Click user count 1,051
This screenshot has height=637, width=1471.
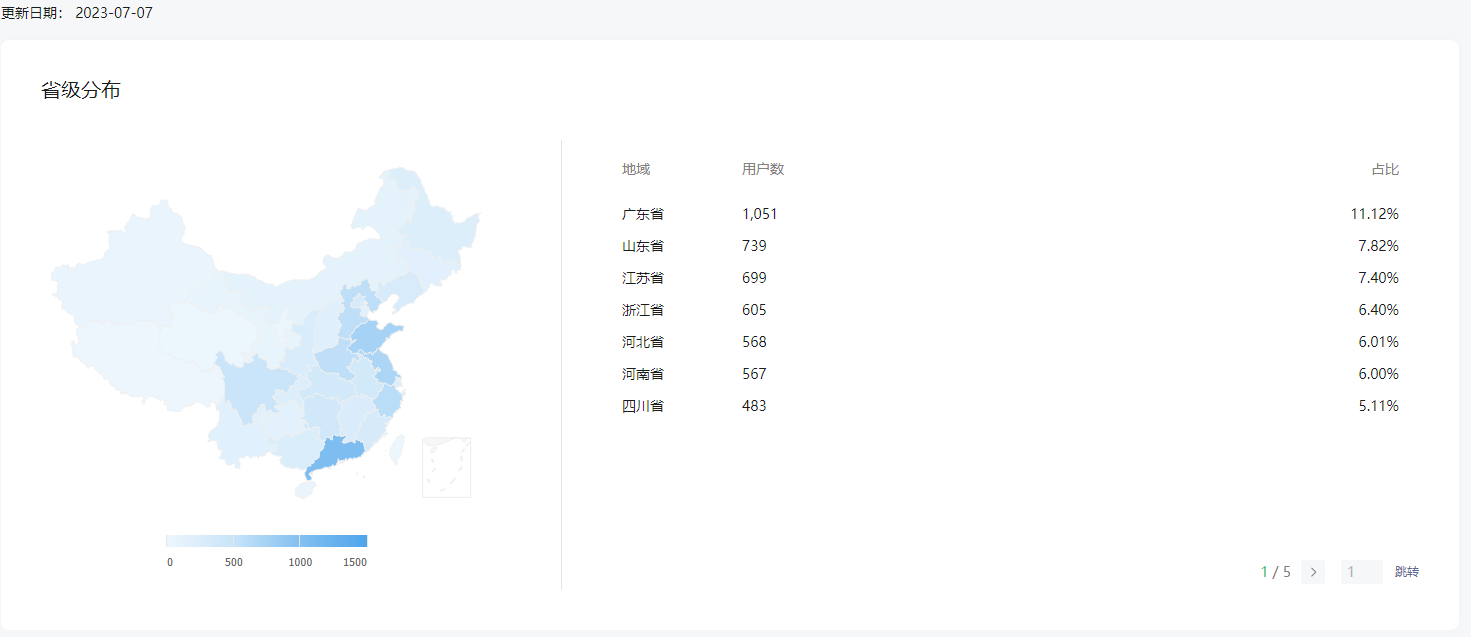click(x=760, y=214)
